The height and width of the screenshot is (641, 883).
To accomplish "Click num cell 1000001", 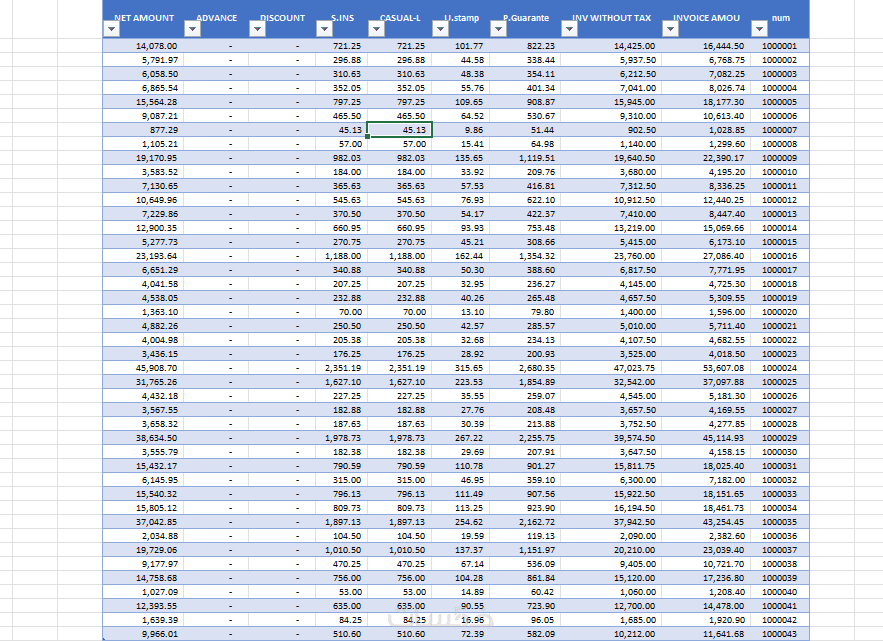I will [779, 46].
